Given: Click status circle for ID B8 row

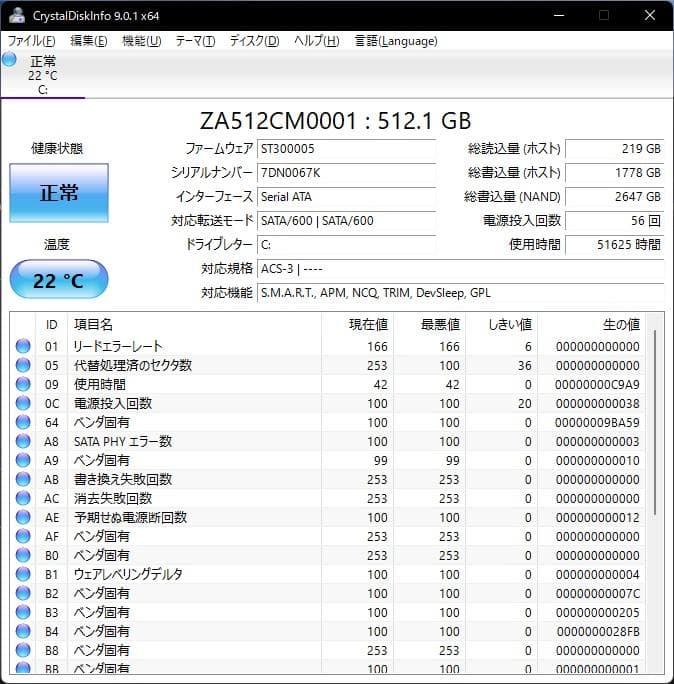Looking at the screenshot, I should 23,650.
